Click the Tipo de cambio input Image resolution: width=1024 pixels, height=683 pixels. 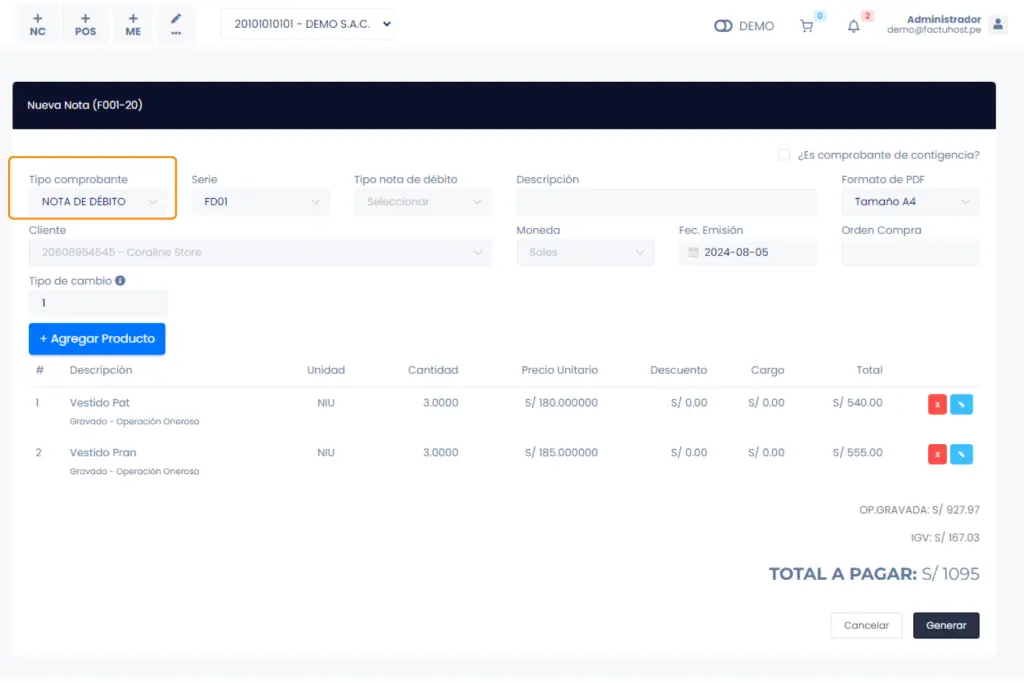(98, 303)
